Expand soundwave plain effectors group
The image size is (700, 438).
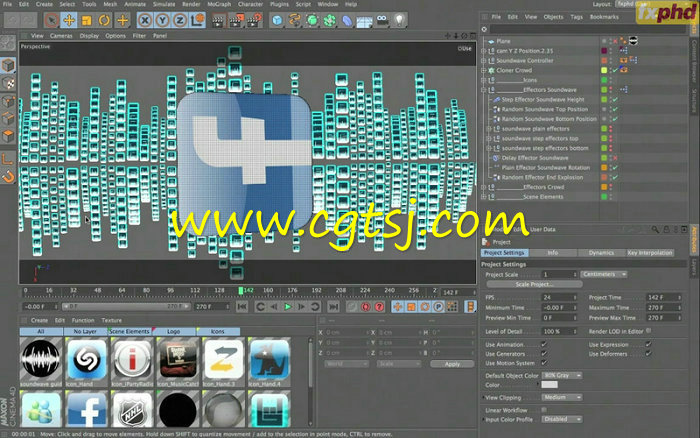(x=489, y=129)
